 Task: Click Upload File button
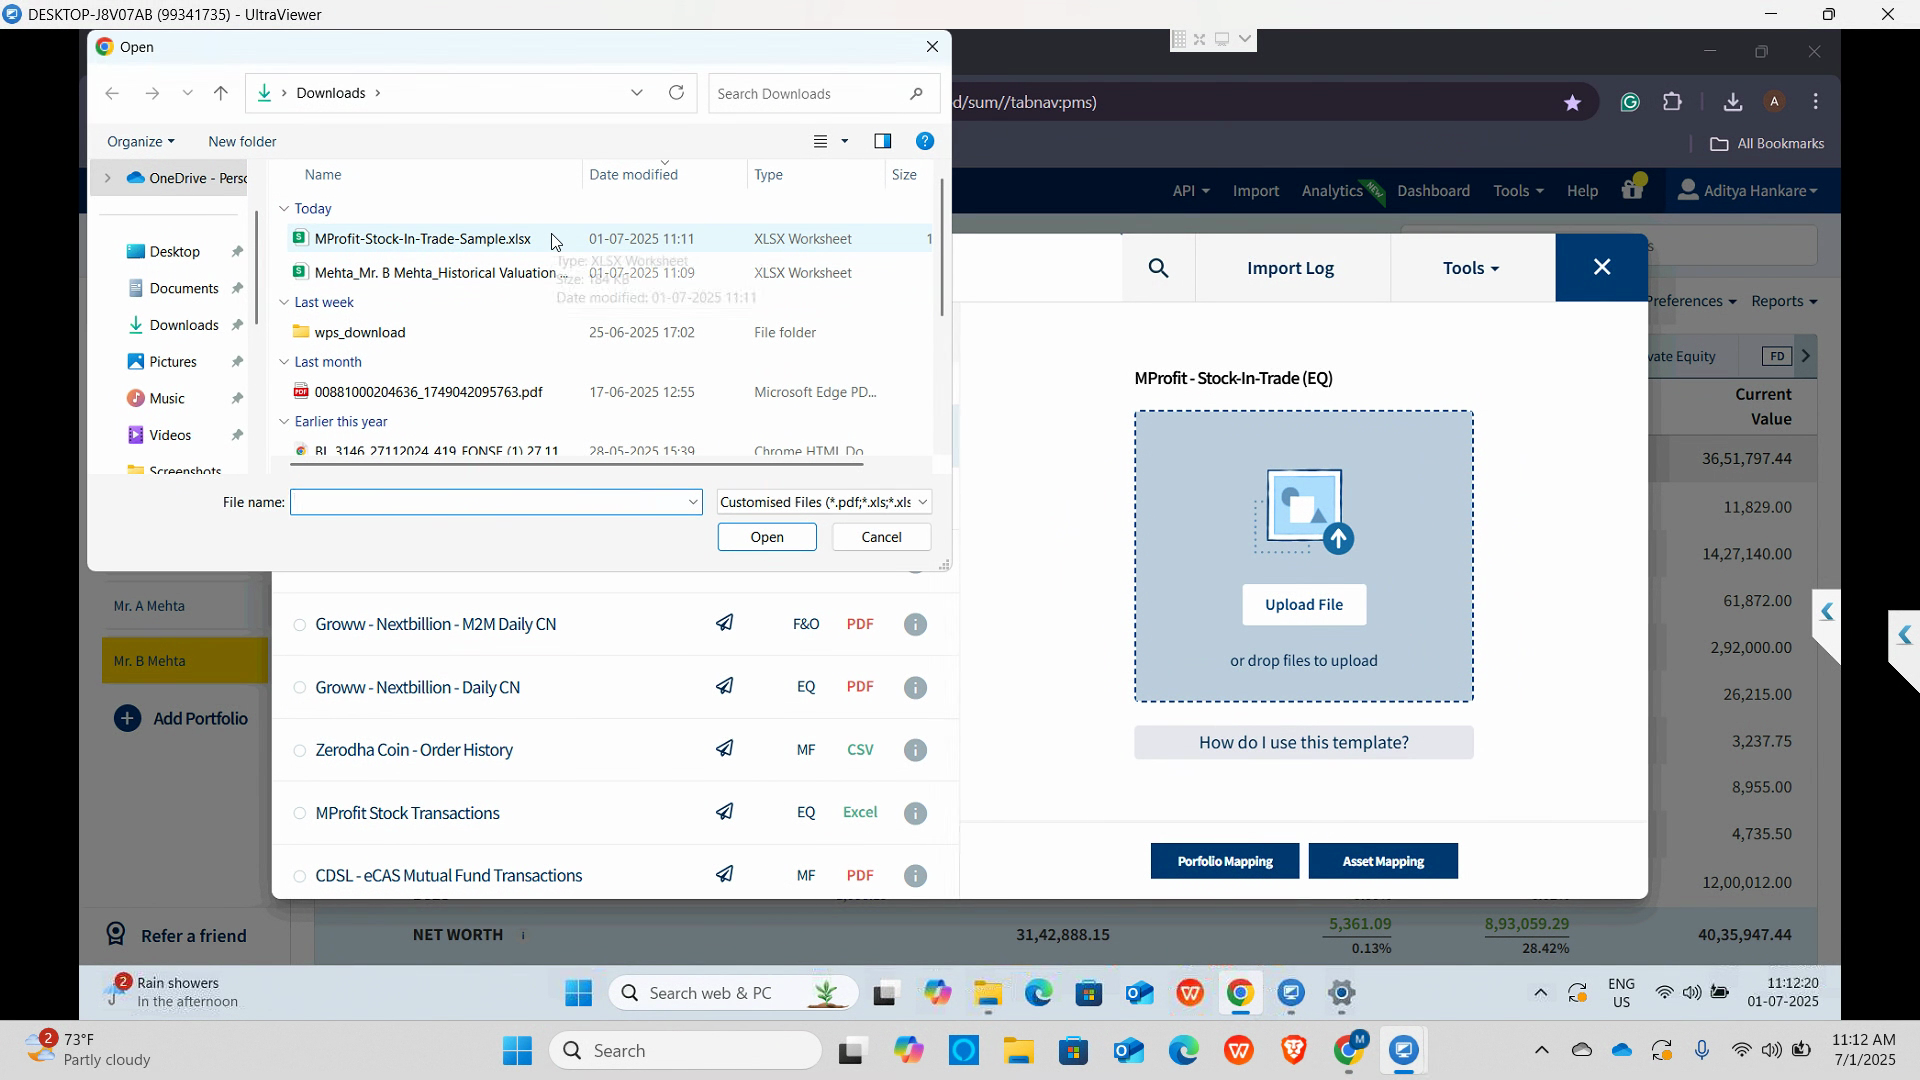(x=1304, y=605)
